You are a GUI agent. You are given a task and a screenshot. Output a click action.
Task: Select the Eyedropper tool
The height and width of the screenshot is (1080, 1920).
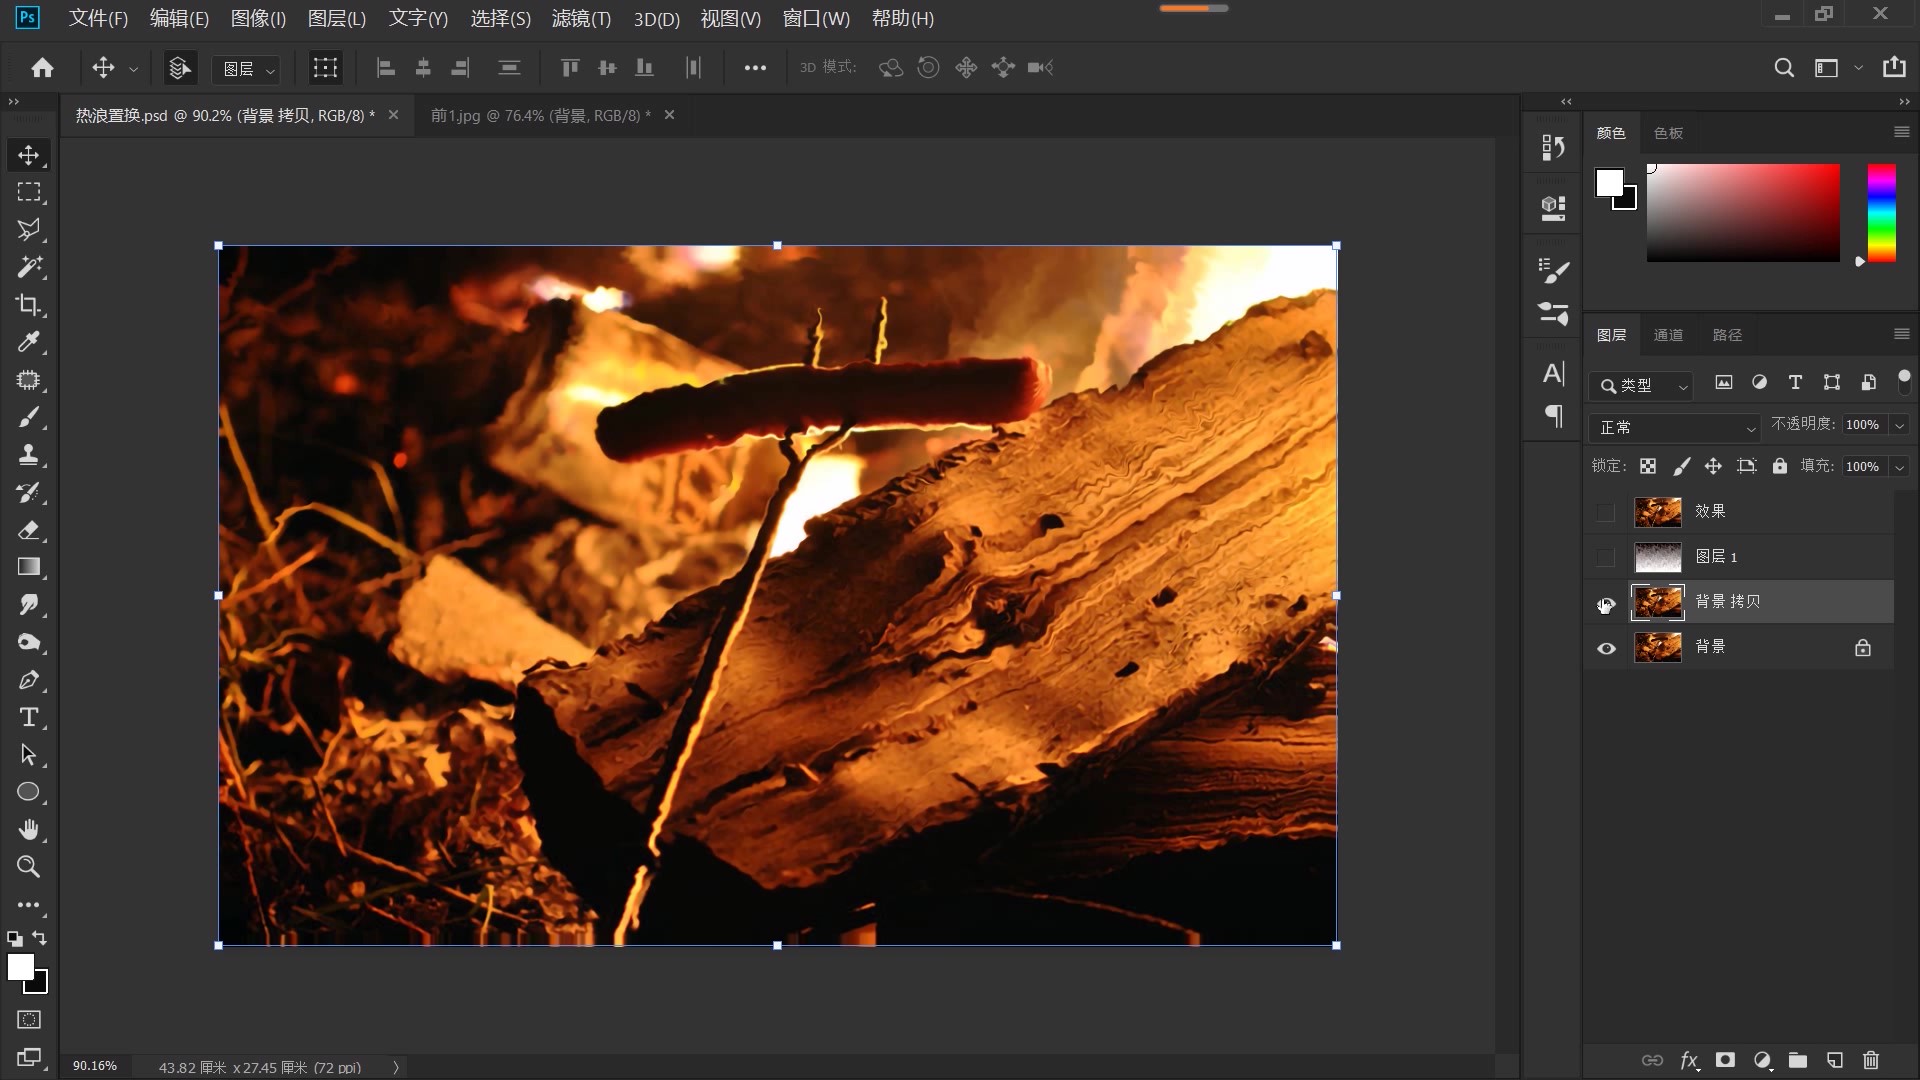coord(28,342)
